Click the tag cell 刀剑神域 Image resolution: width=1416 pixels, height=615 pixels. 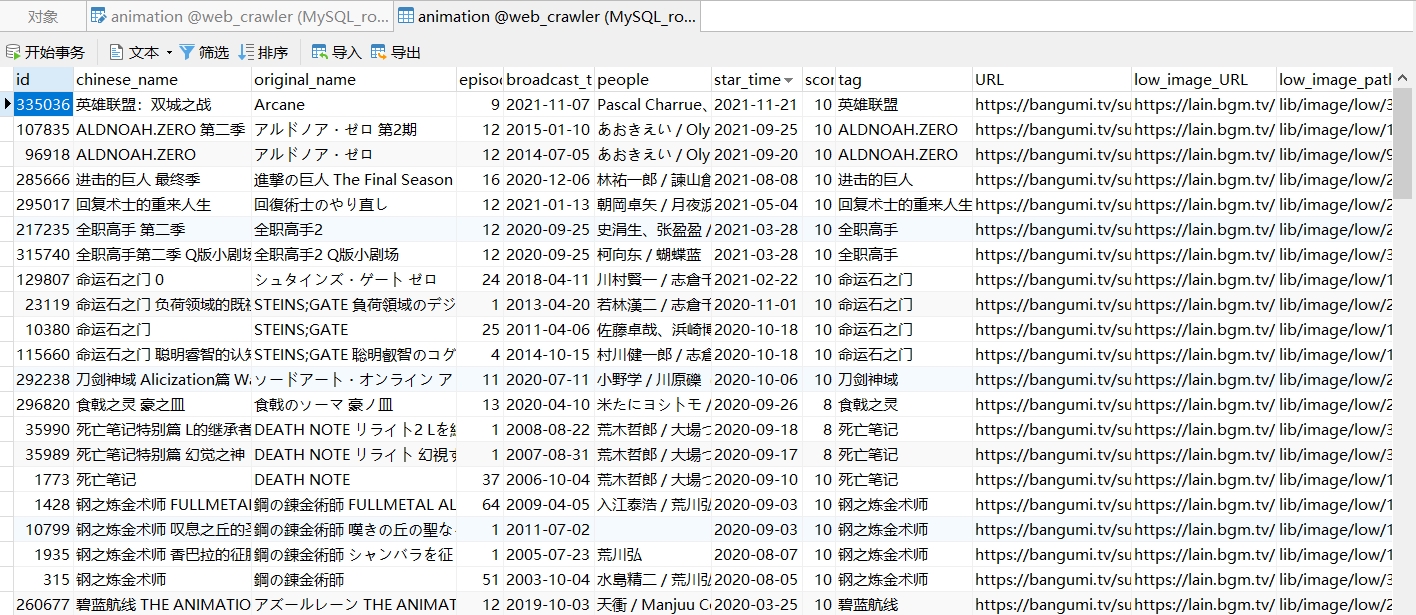click(x=904, y=379)
